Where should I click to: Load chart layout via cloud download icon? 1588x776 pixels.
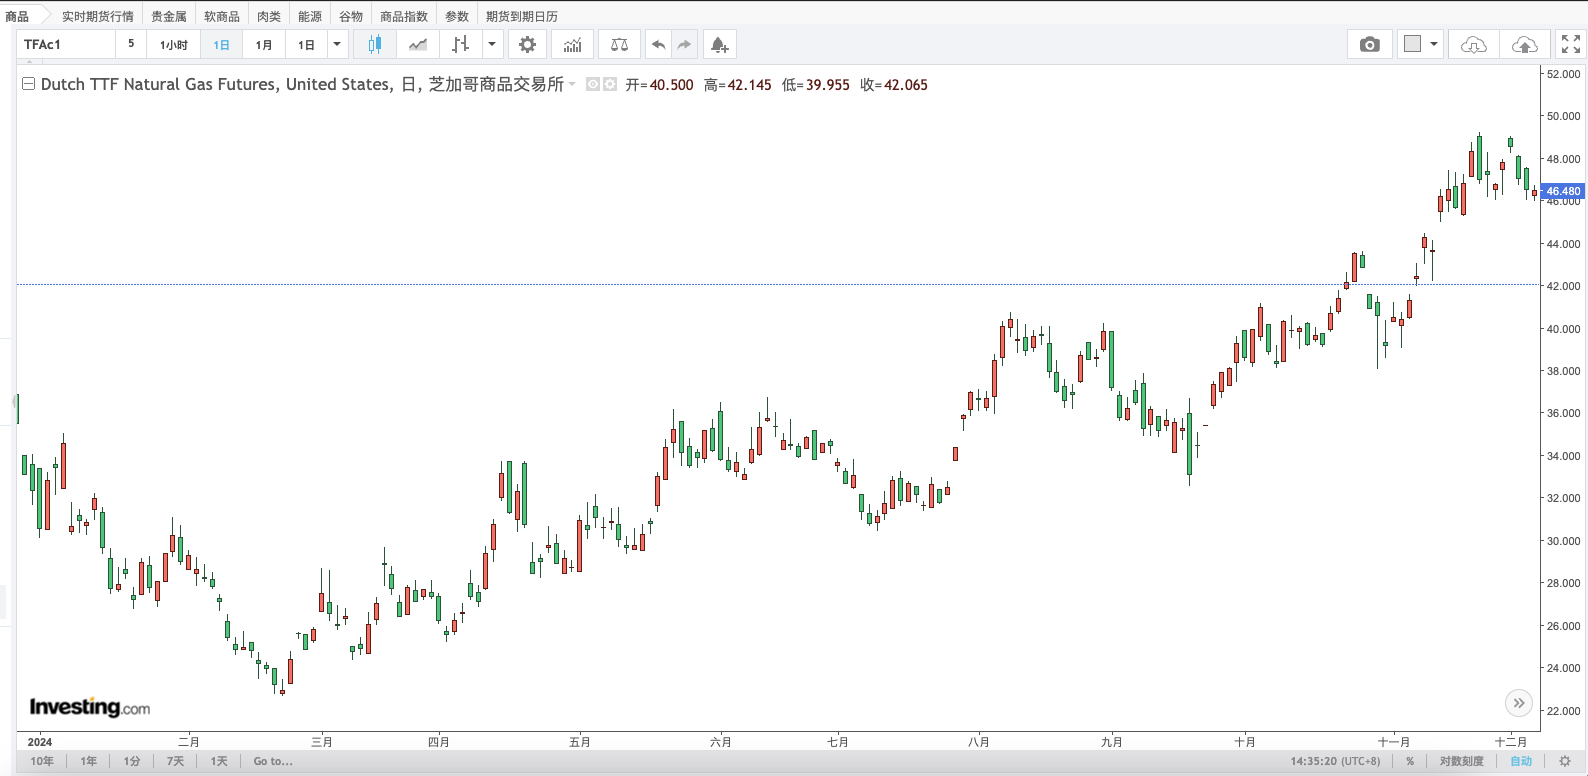[x=1473, y=45]
